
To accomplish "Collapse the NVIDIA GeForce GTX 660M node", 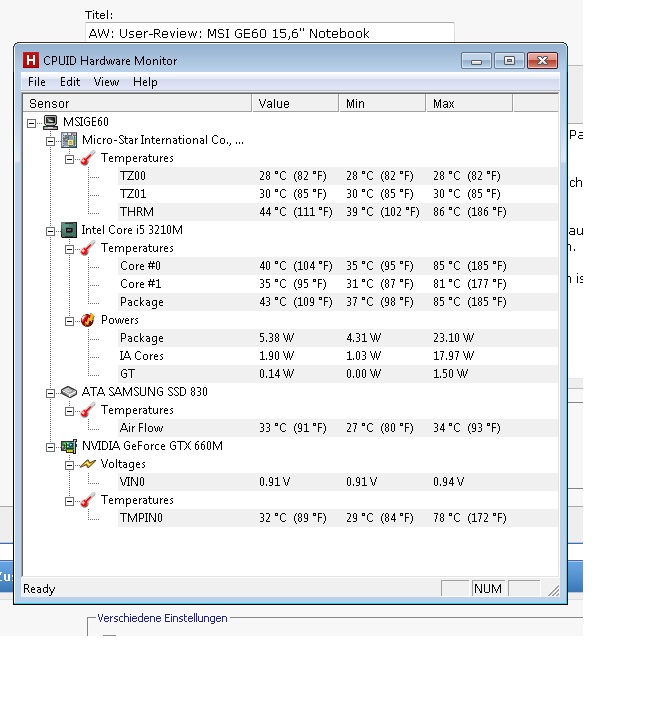I will coord(50,447).
